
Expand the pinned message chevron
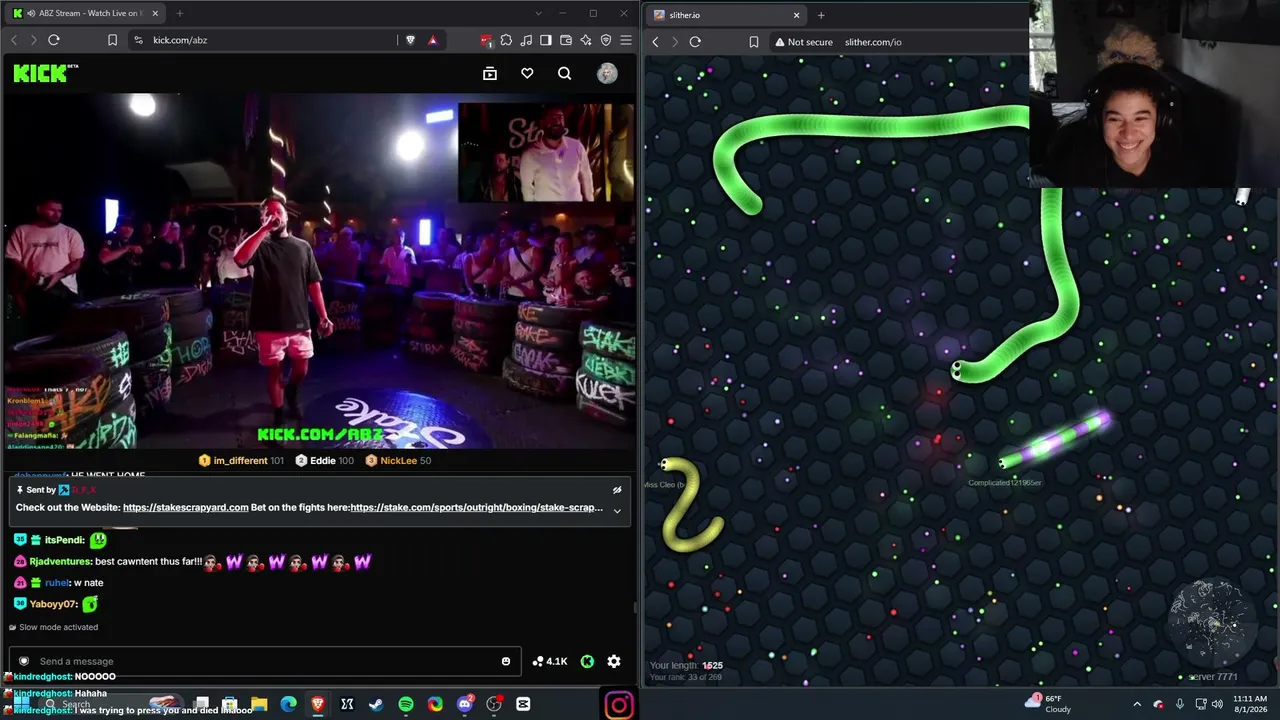pyautogui.click(x=617, y=511)
